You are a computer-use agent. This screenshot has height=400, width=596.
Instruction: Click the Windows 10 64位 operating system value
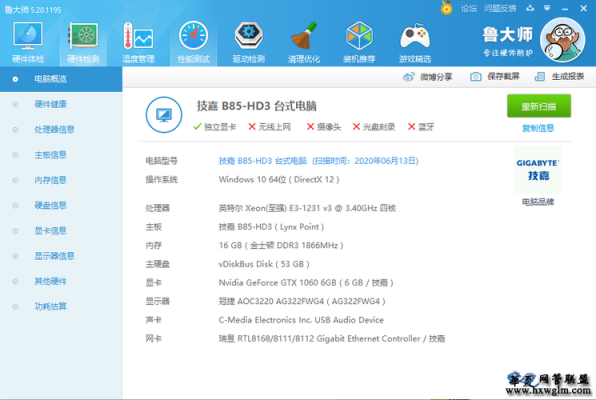pos(279,179)
